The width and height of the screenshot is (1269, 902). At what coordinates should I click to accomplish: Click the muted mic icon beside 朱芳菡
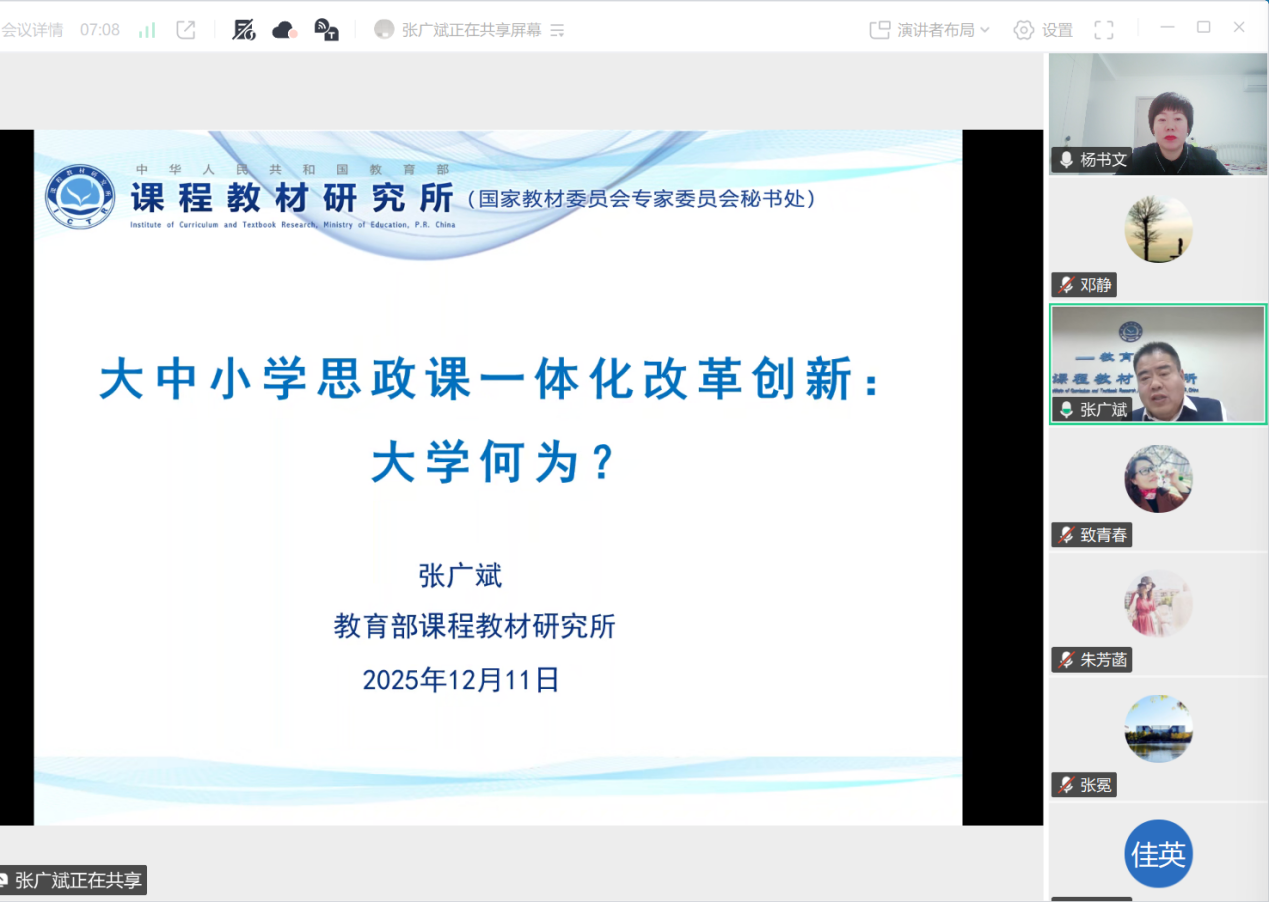[x=1066, y=660]
